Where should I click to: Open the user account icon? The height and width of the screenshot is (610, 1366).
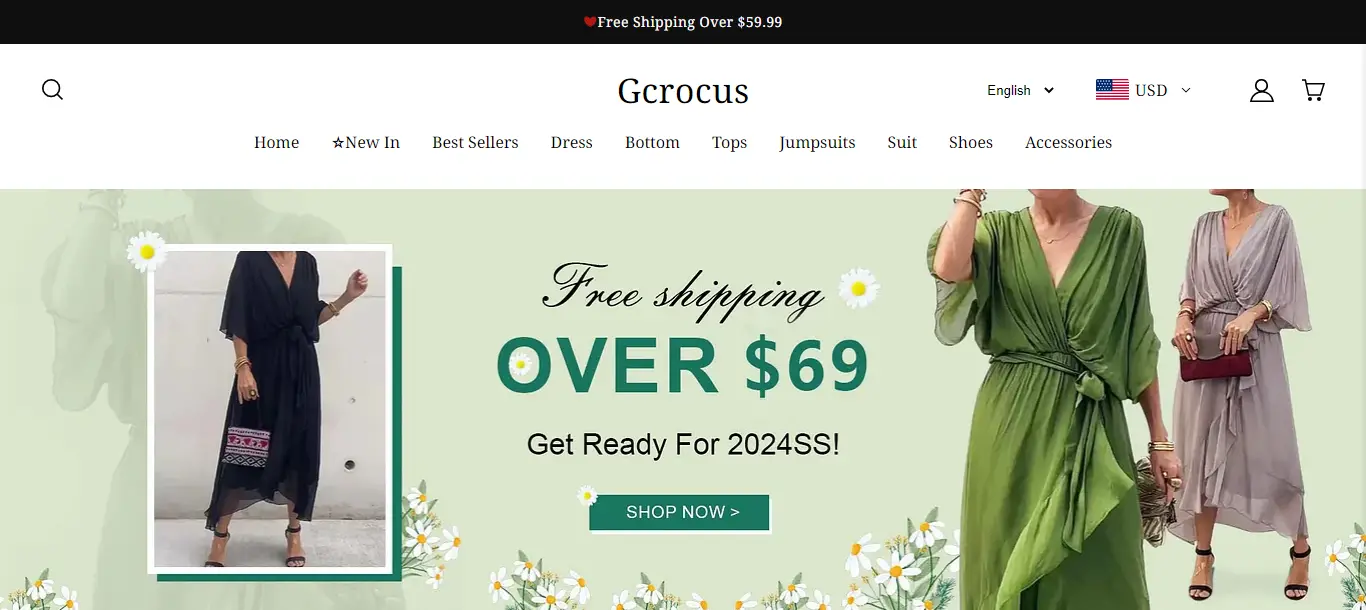click(1262, 91)
